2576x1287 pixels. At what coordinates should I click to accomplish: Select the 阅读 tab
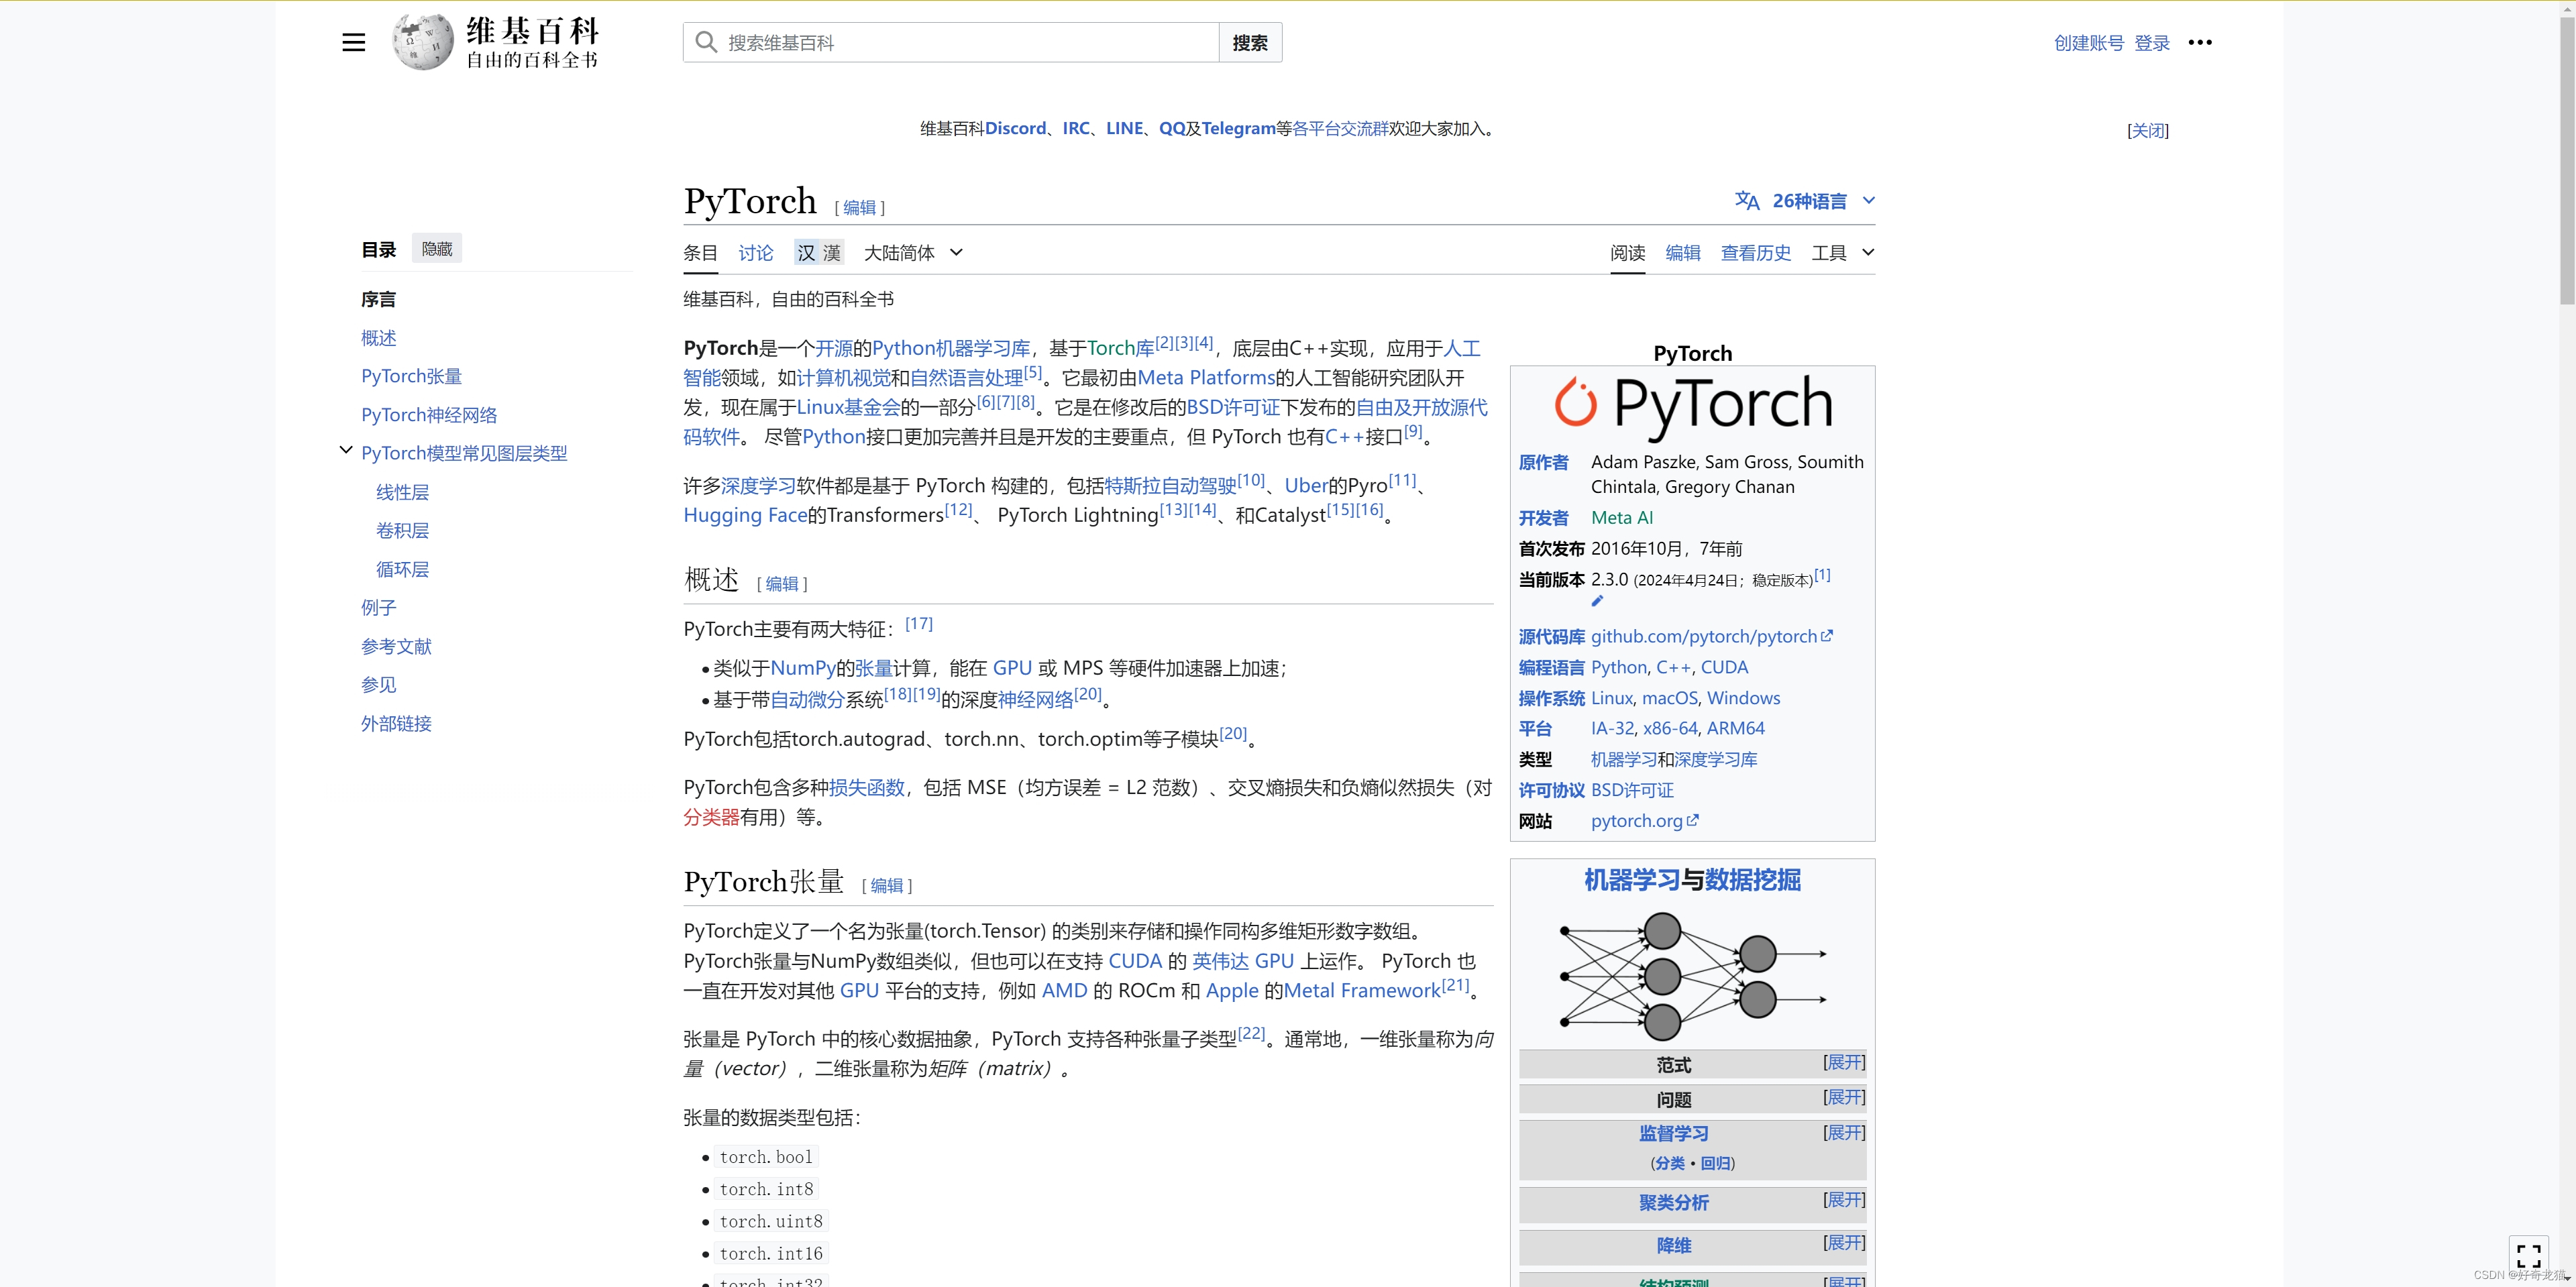[1627, 253]
